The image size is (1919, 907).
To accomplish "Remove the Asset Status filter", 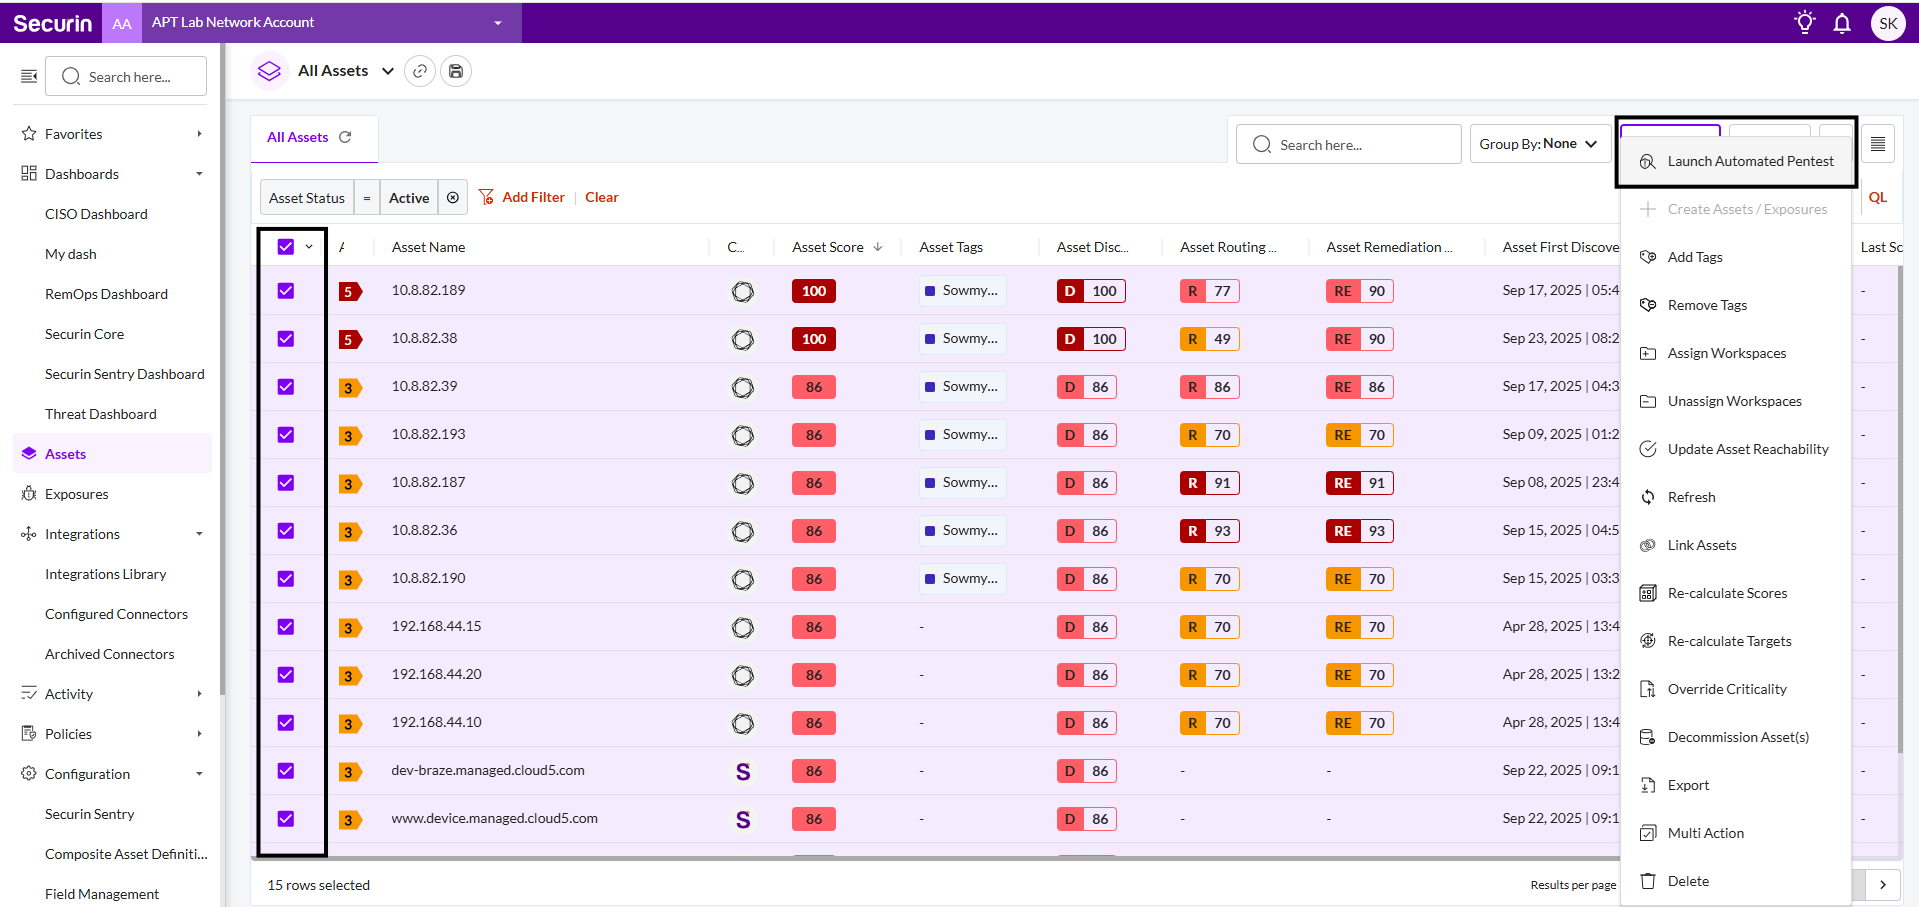I will point(453,198).
